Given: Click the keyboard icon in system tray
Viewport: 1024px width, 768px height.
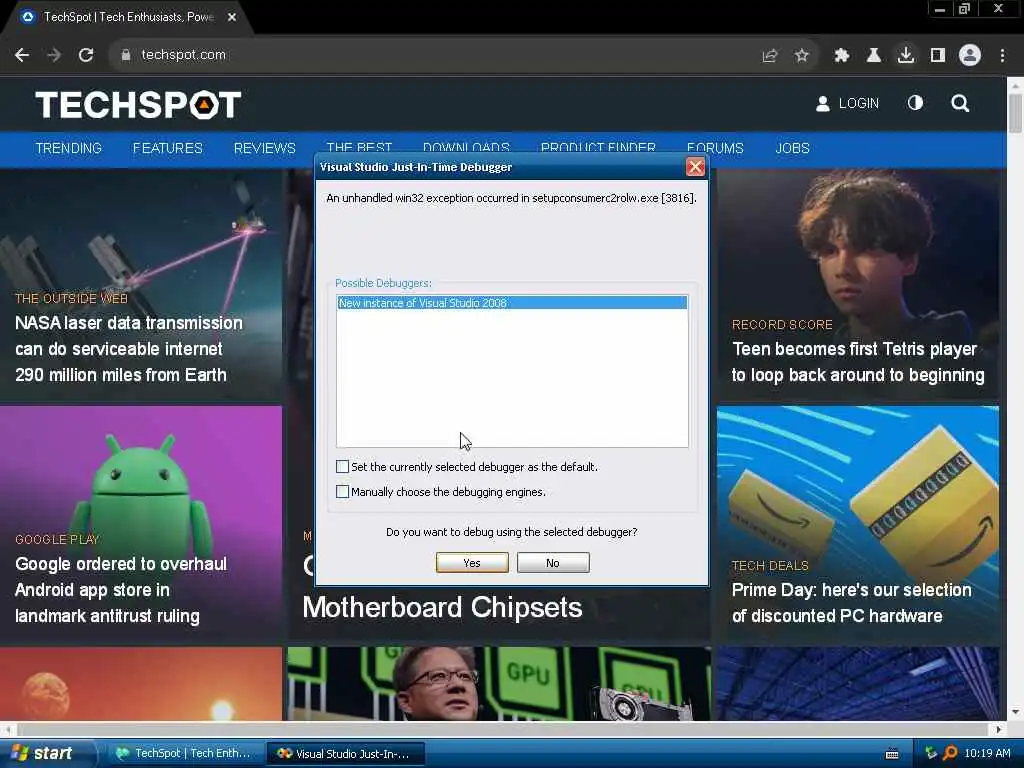Looking at the screenshot, I should point(892,754).
